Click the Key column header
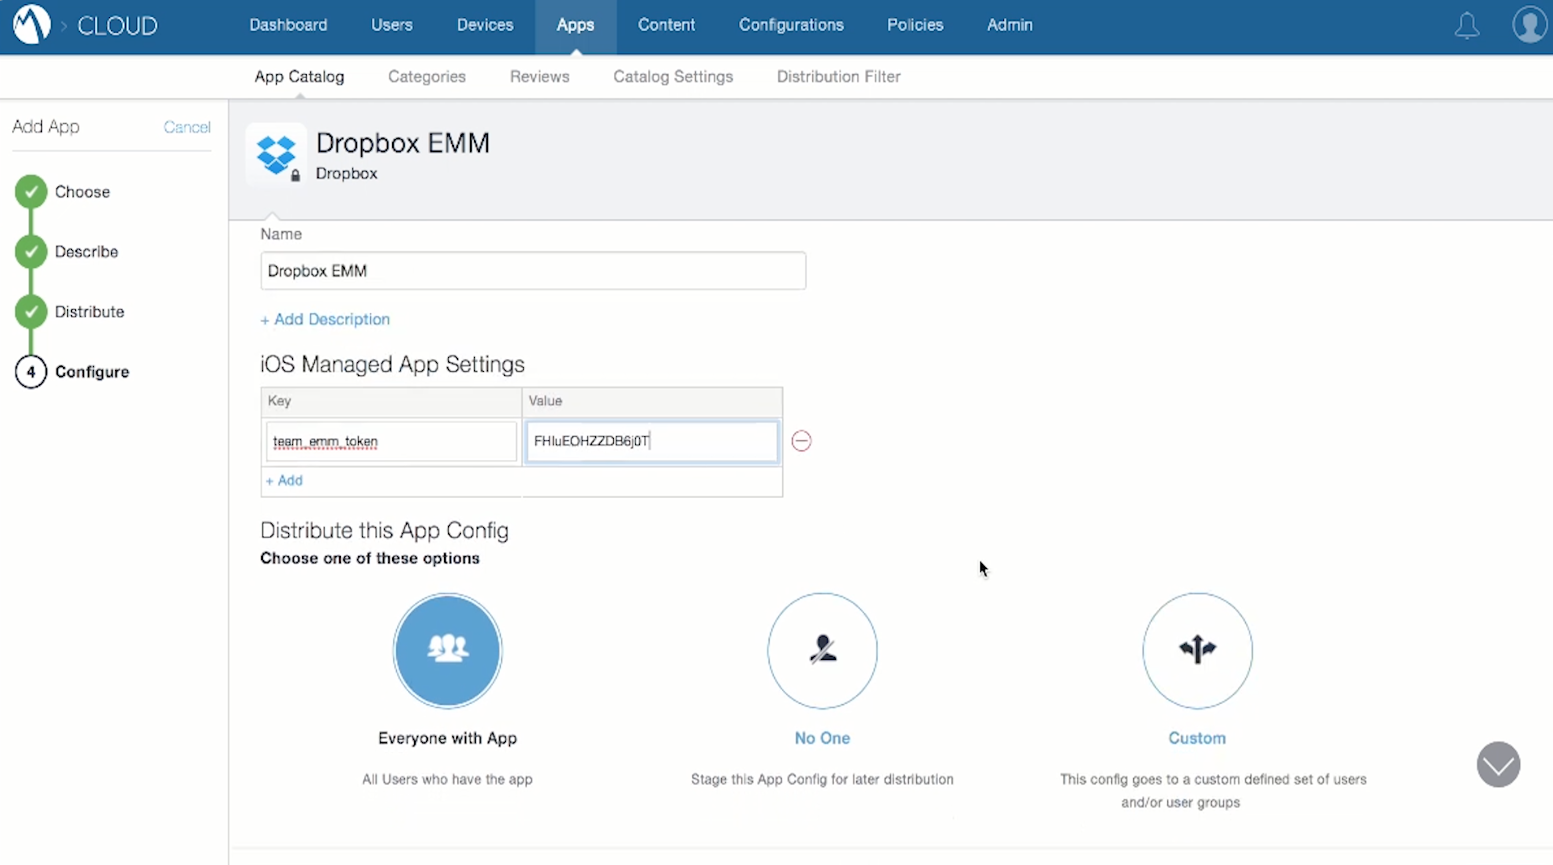The height and width of the screenshot is (865, 1553). click(279, 401)
